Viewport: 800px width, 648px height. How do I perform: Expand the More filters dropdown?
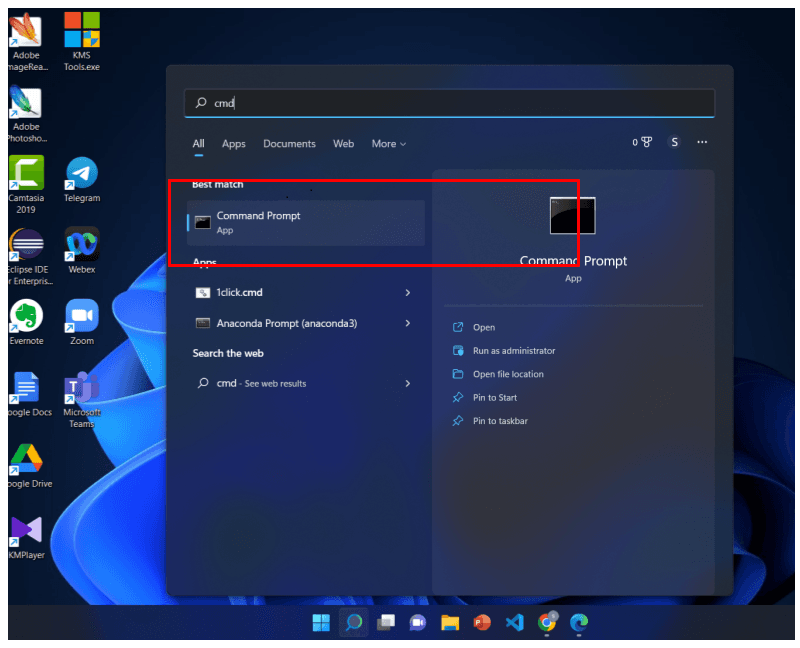point(388,144)
